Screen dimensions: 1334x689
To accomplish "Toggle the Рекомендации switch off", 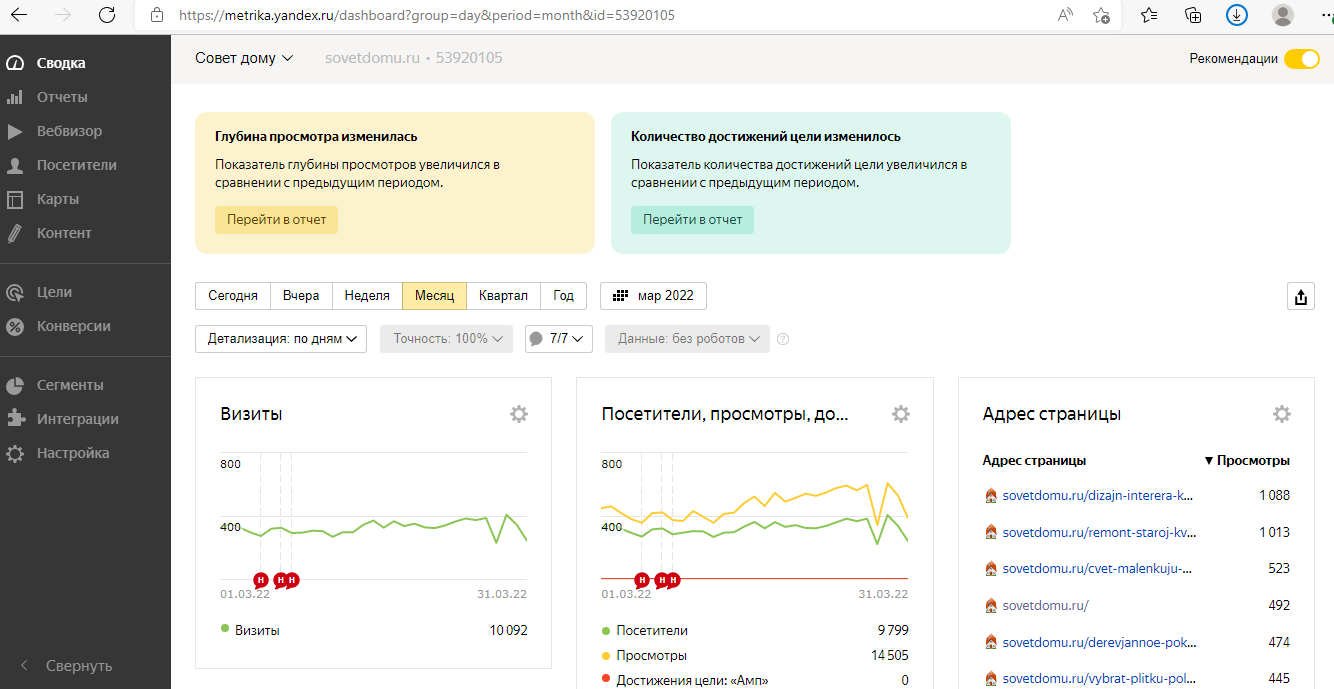I will [x=1301, y=59].
